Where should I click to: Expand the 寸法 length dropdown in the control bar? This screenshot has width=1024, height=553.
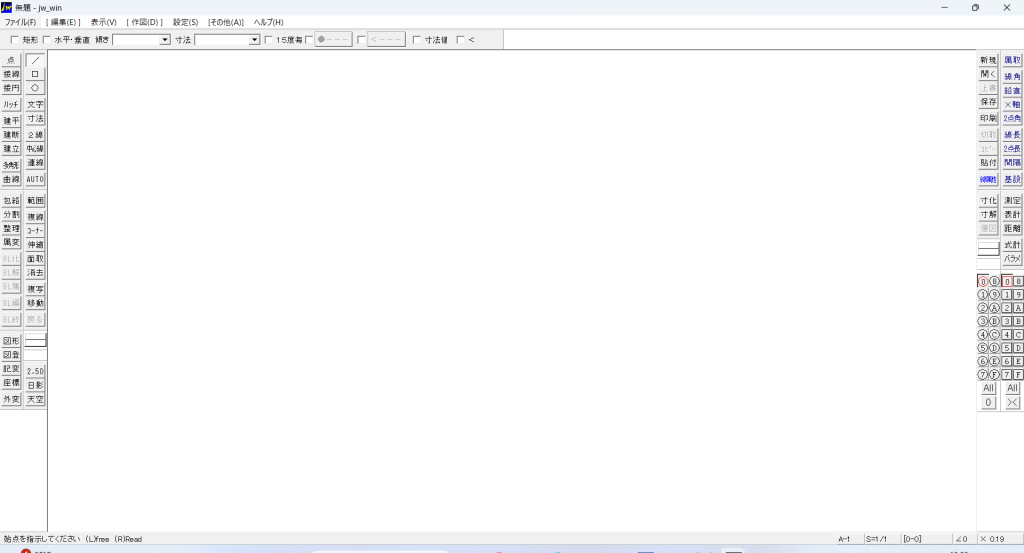tap(255, 40)
